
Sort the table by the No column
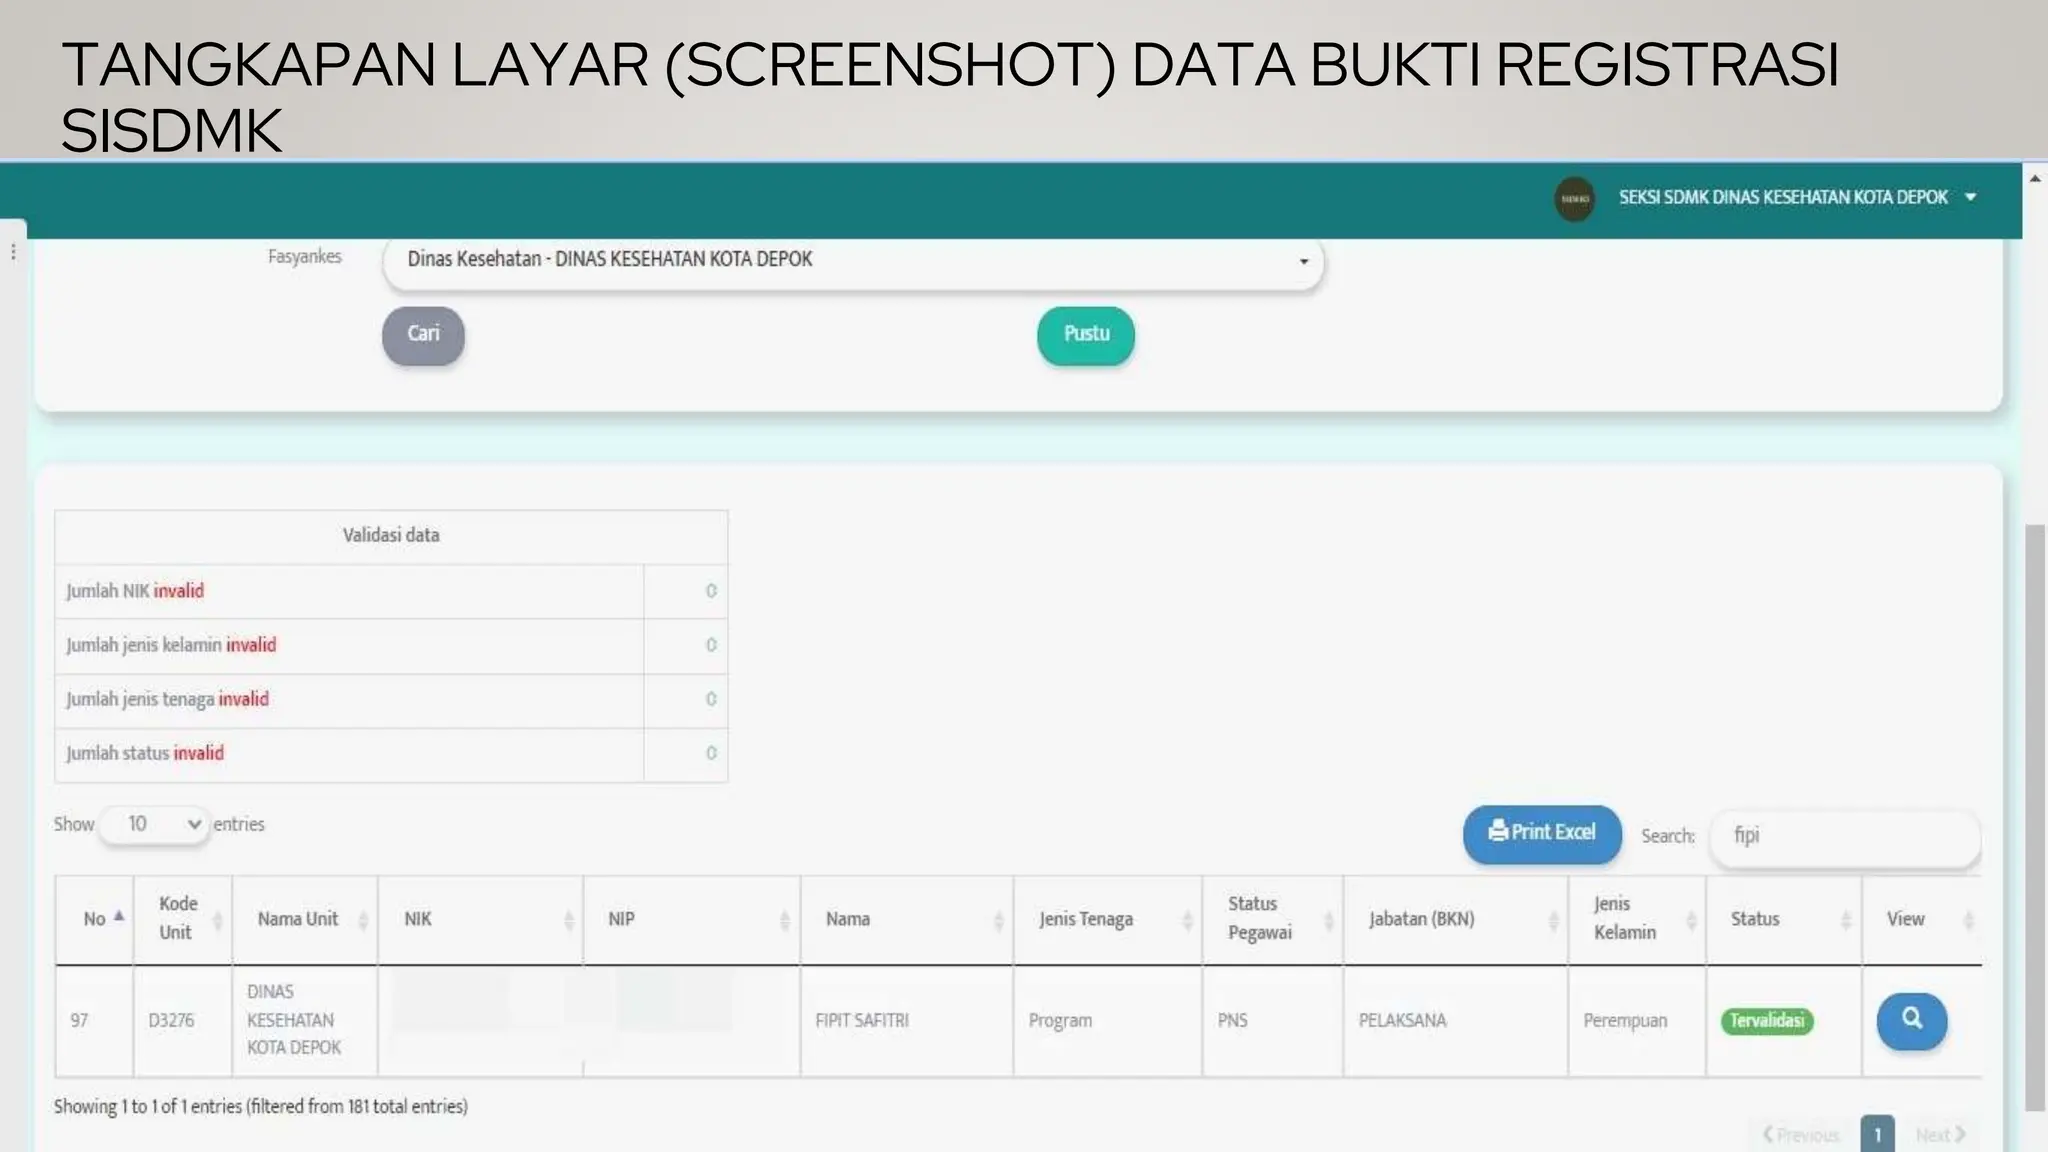tap(95, 919)
